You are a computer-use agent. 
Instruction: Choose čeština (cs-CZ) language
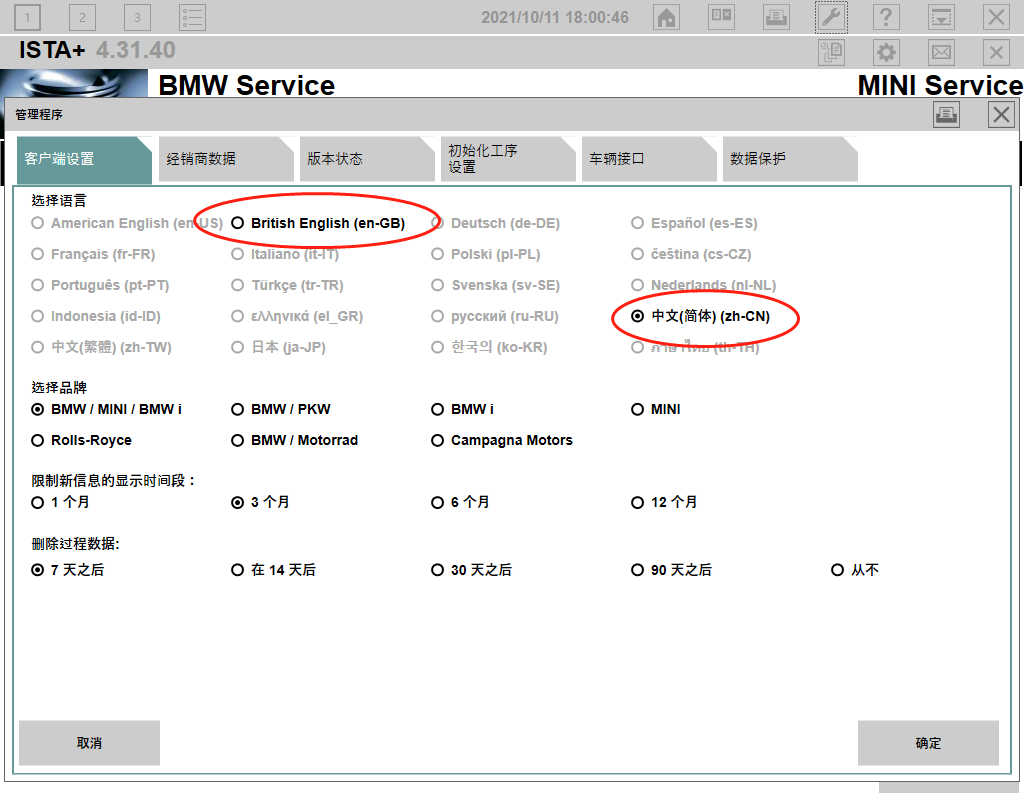pyautogui.click(x=690, y=254)
